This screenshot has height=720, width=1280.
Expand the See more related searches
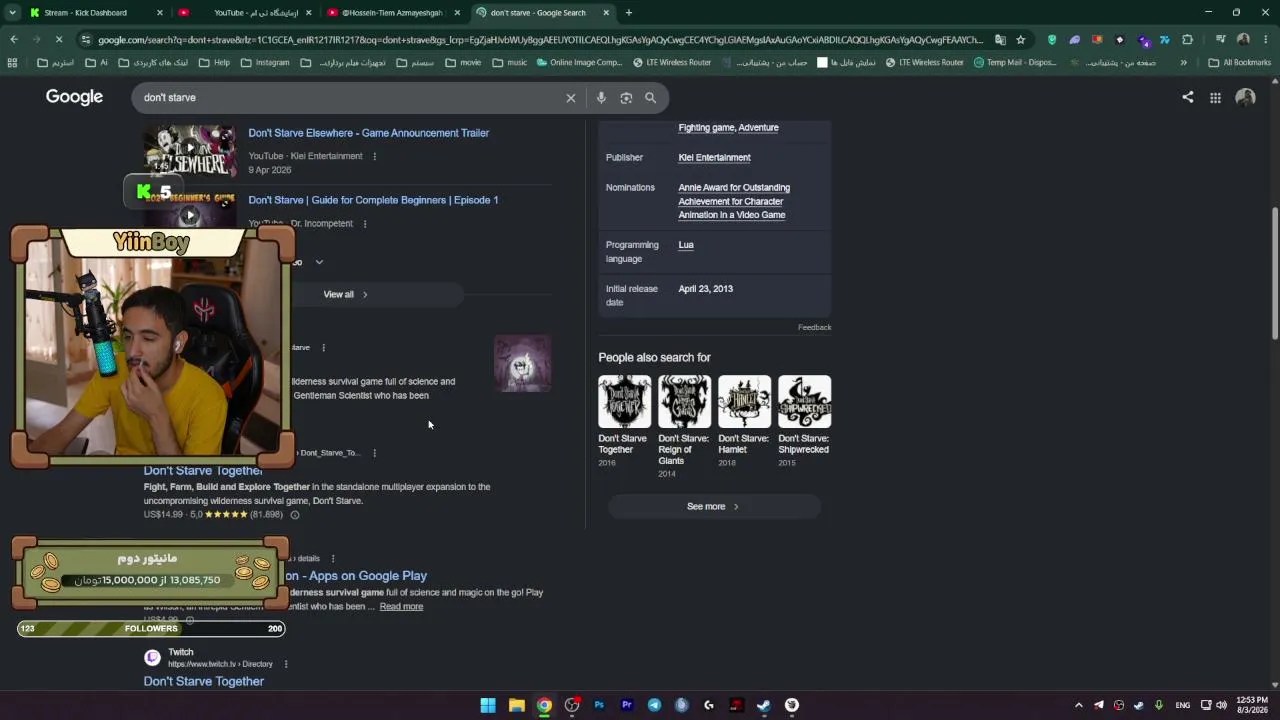click(x=713, y=507)
